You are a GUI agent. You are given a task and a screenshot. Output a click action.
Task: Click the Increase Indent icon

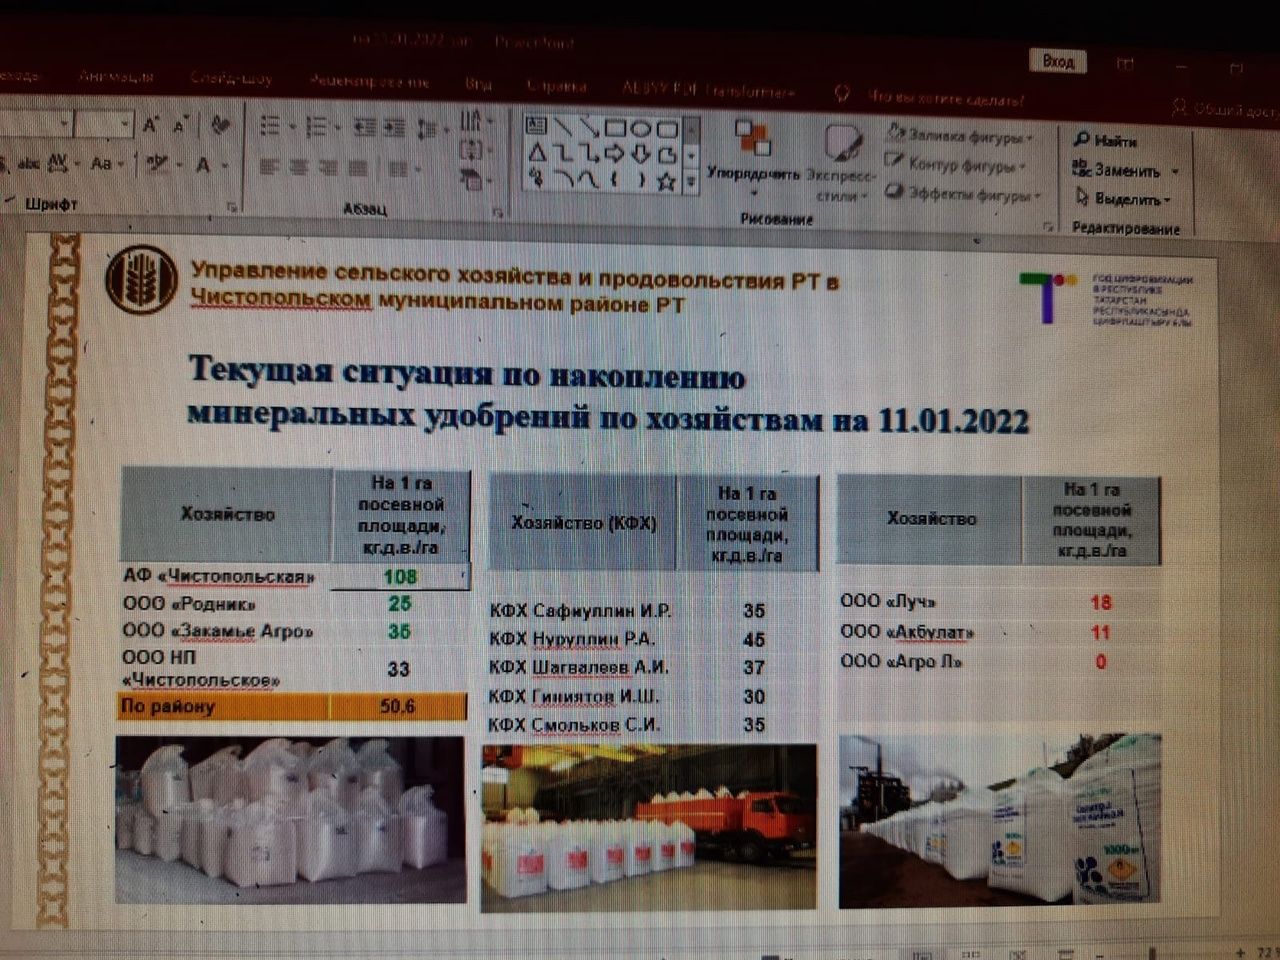[394, 127]
